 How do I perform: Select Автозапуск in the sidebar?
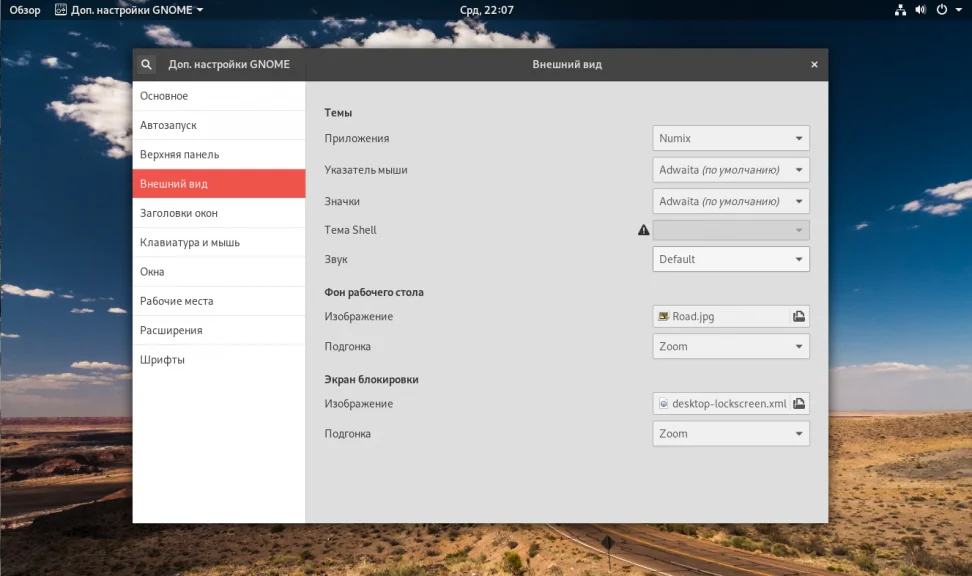click(x=219, y=125)
